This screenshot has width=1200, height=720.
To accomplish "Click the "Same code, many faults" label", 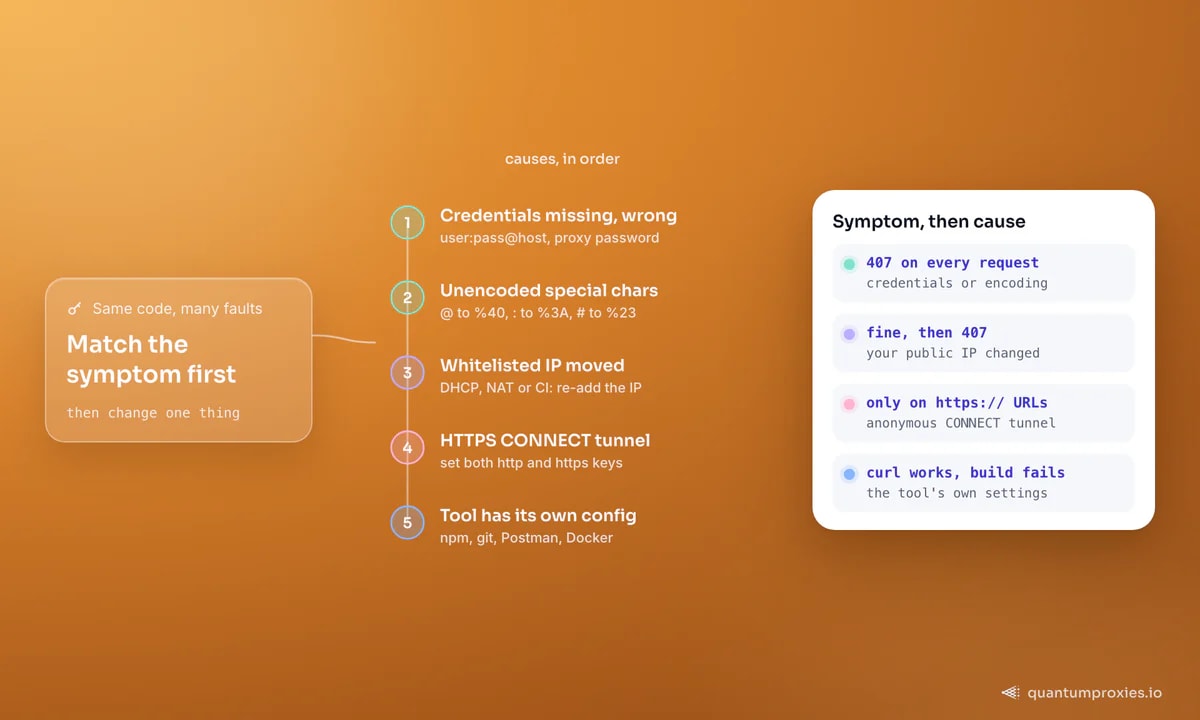I will coord(177,309).
